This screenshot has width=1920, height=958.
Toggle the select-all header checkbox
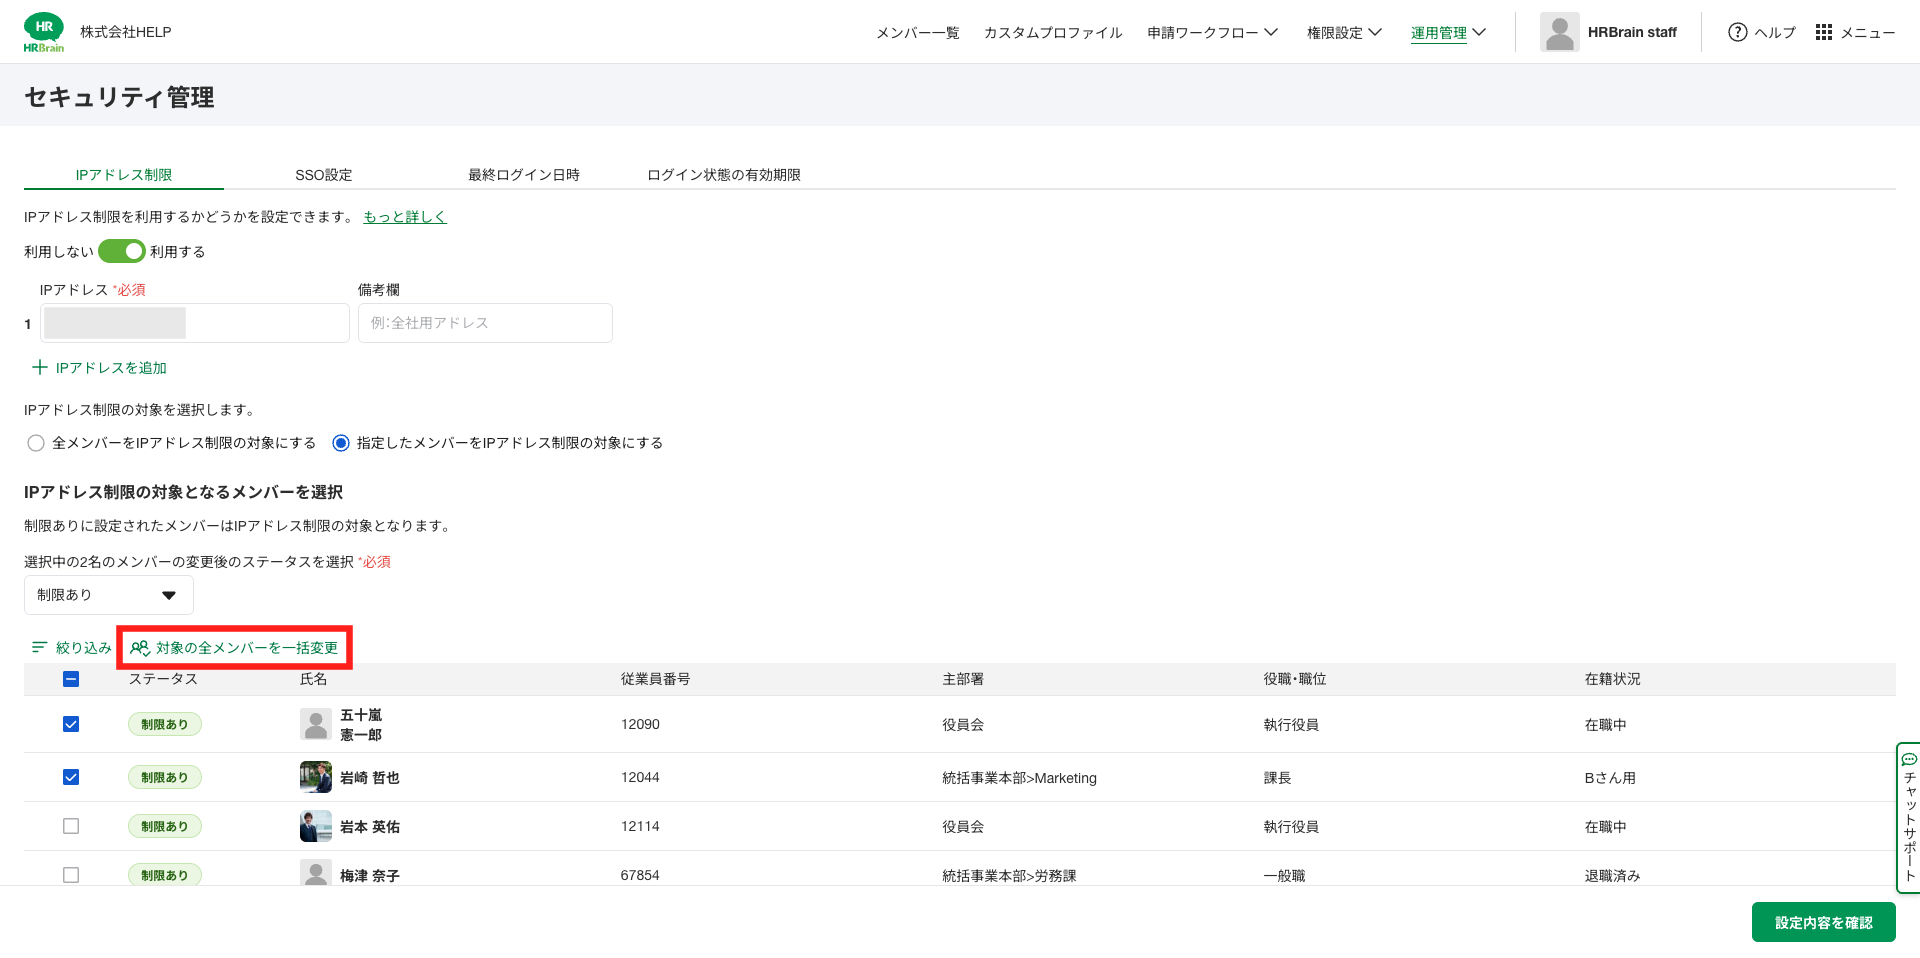coord(71,679)
